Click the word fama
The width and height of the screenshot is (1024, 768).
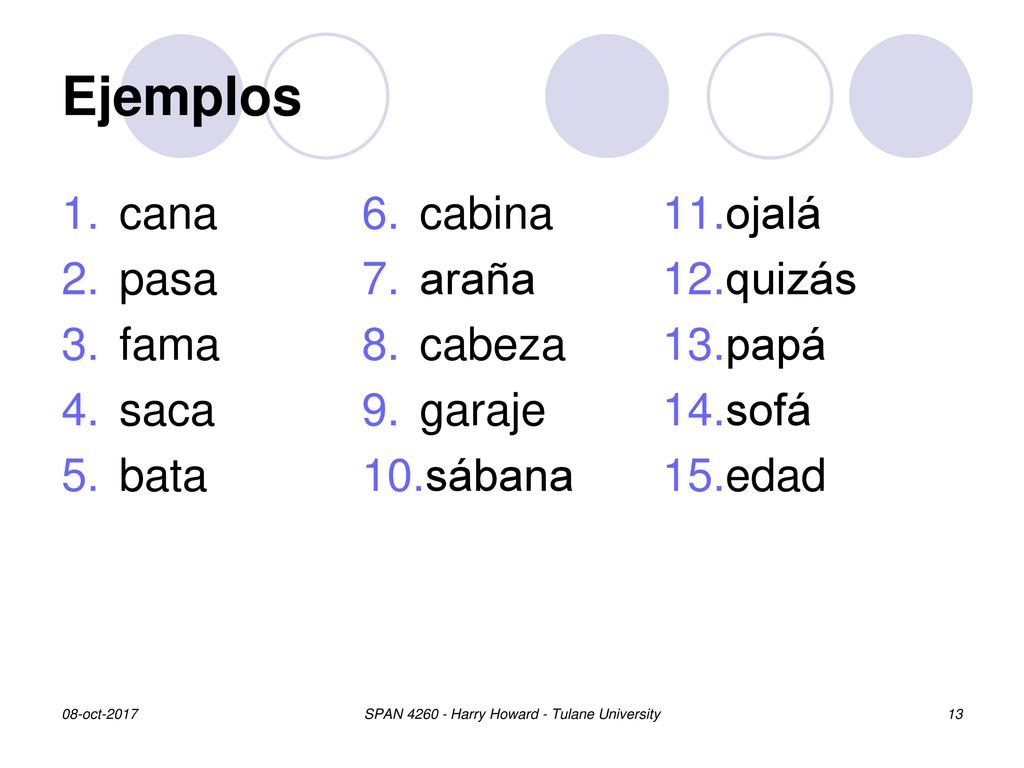pos(169,344)
